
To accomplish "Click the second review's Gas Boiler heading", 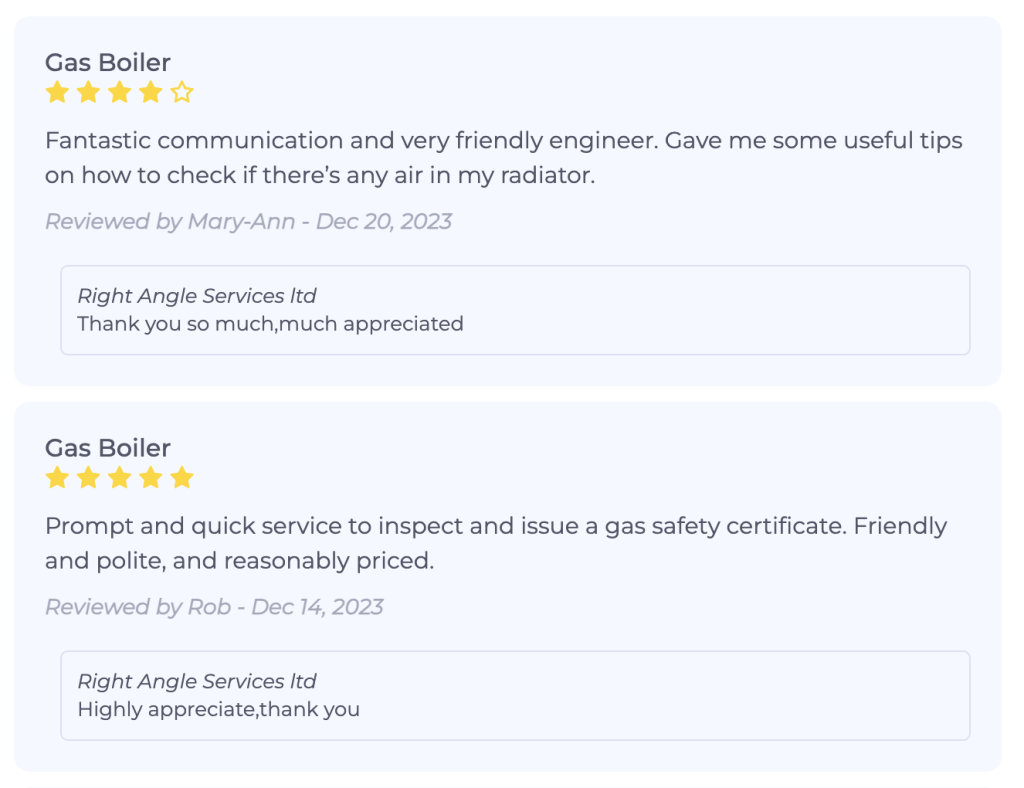I will pyautogui.click(x=108, y=447).
